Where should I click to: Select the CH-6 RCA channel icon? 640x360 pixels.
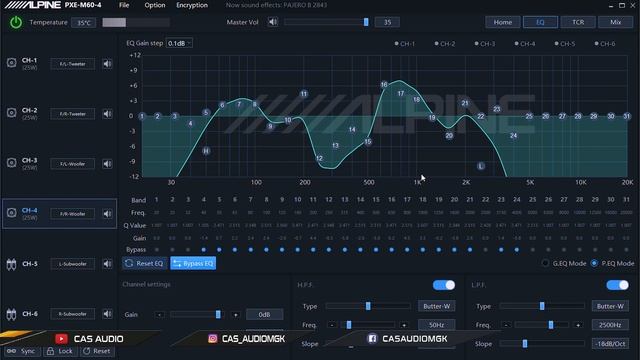click(11, 314)
